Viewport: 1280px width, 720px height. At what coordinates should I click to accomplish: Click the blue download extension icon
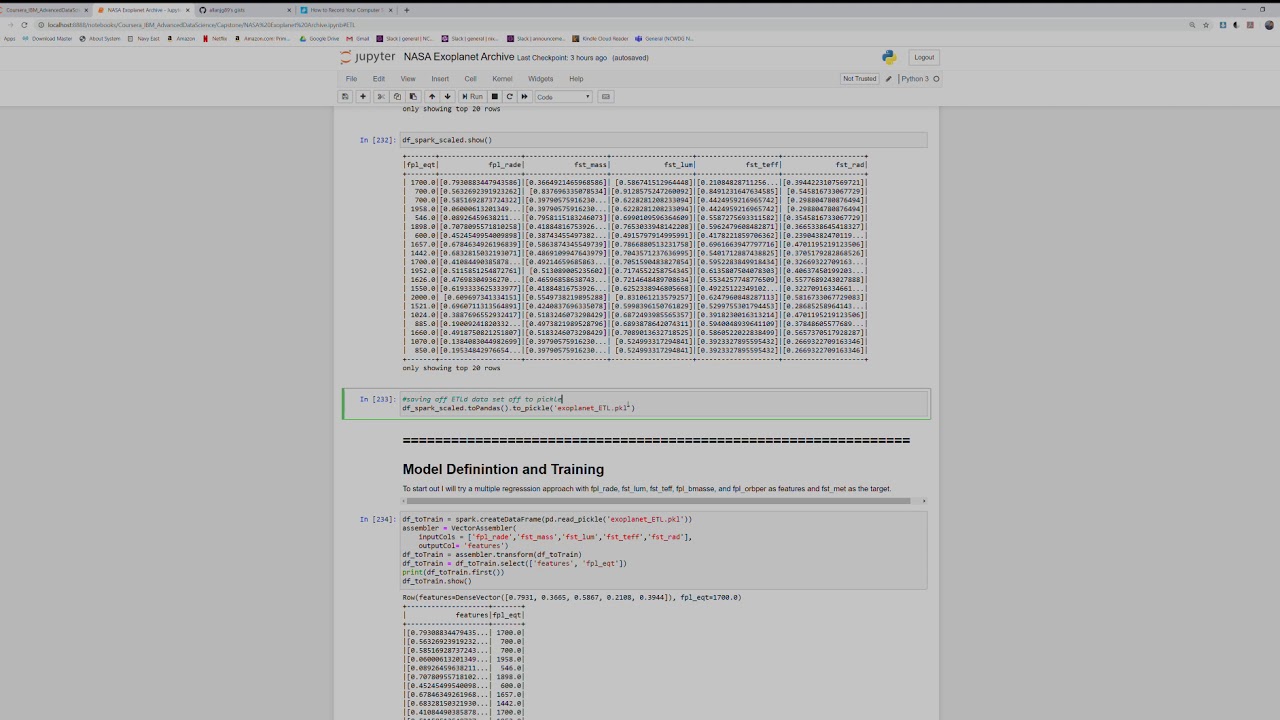click(x=1223, y=25)
